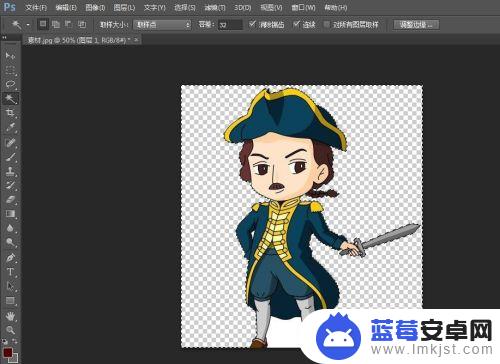Select the Crop tool
Image resolution: width=500 pixels, height=364 pixels.
[x=10, y=113]
